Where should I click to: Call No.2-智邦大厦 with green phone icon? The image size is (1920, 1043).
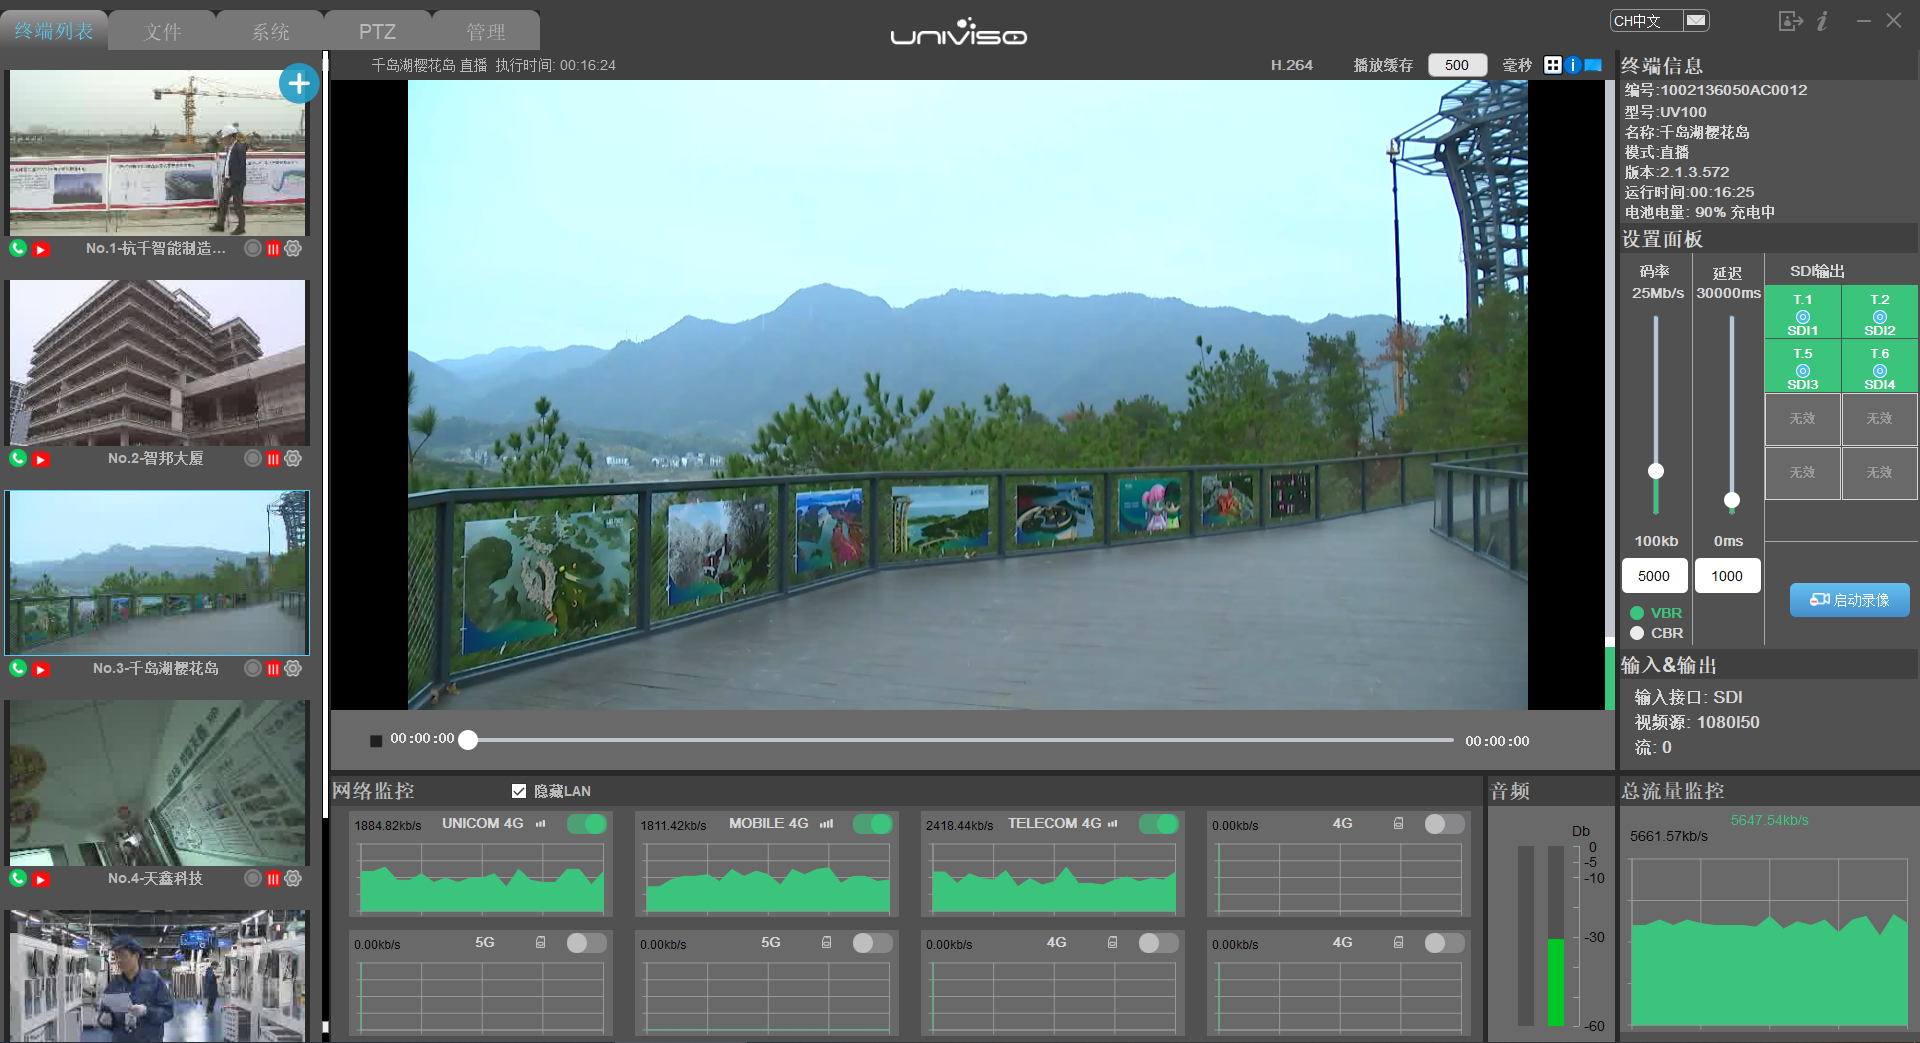click(18, 459)
